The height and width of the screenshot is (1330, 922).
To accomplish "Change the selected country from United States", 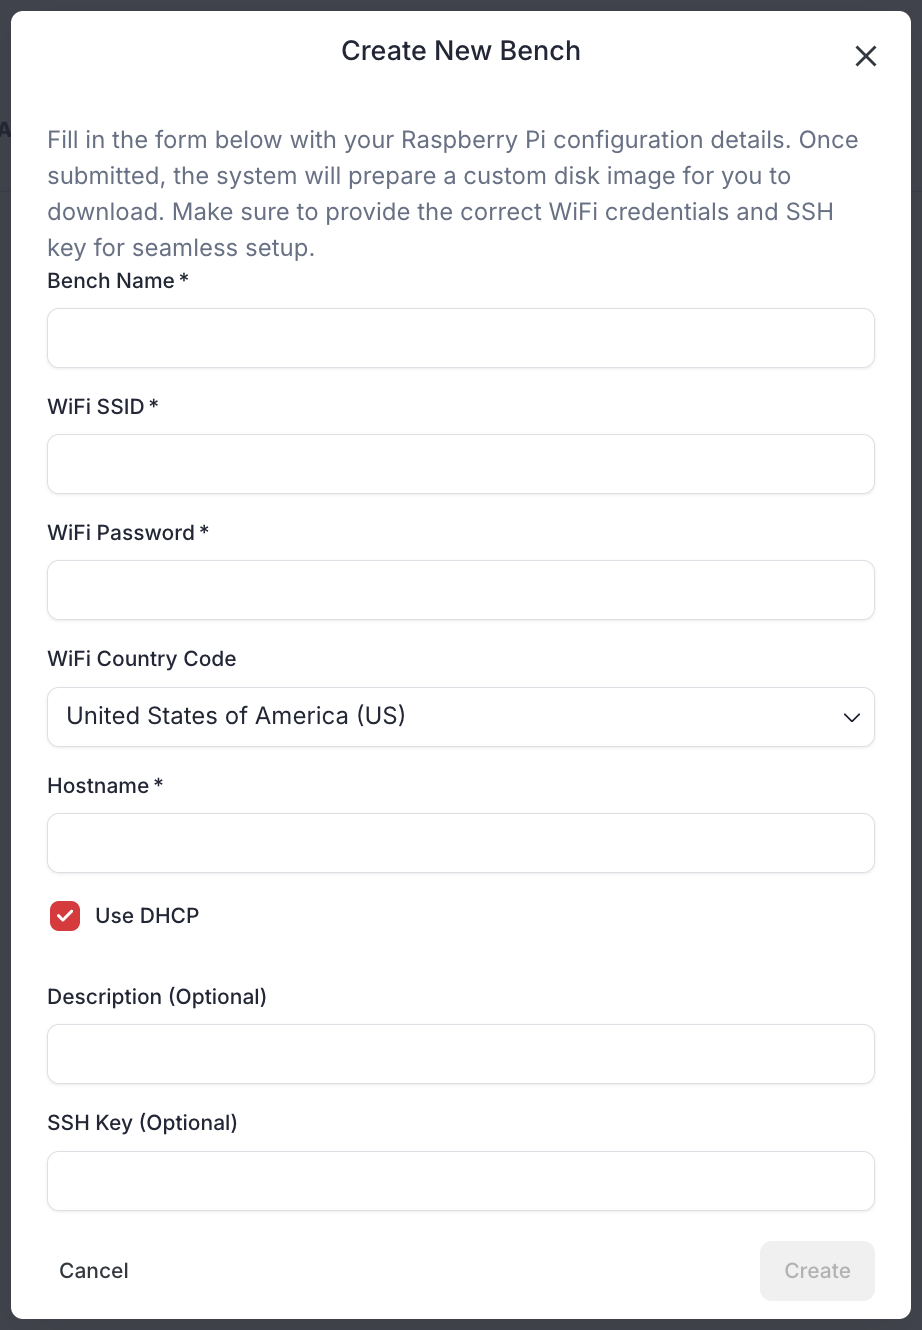I will click(x=460, y=717).
